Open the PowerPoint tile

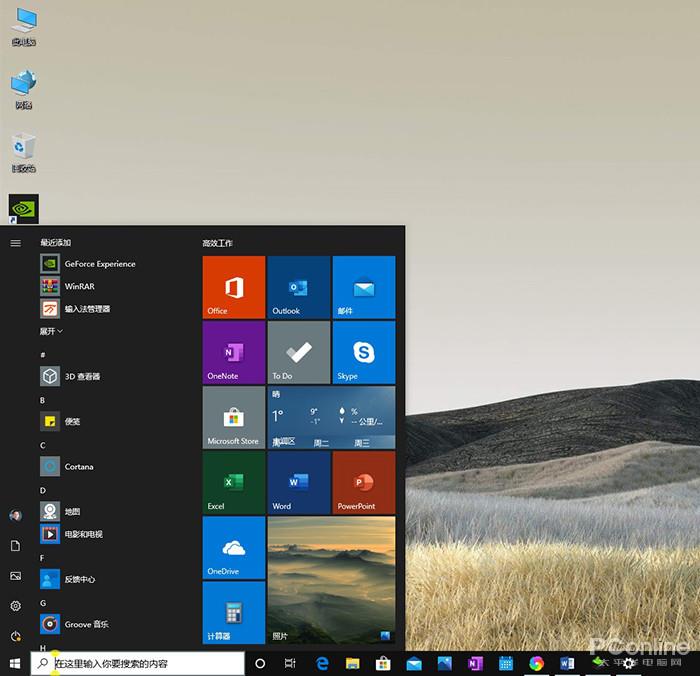364,482
